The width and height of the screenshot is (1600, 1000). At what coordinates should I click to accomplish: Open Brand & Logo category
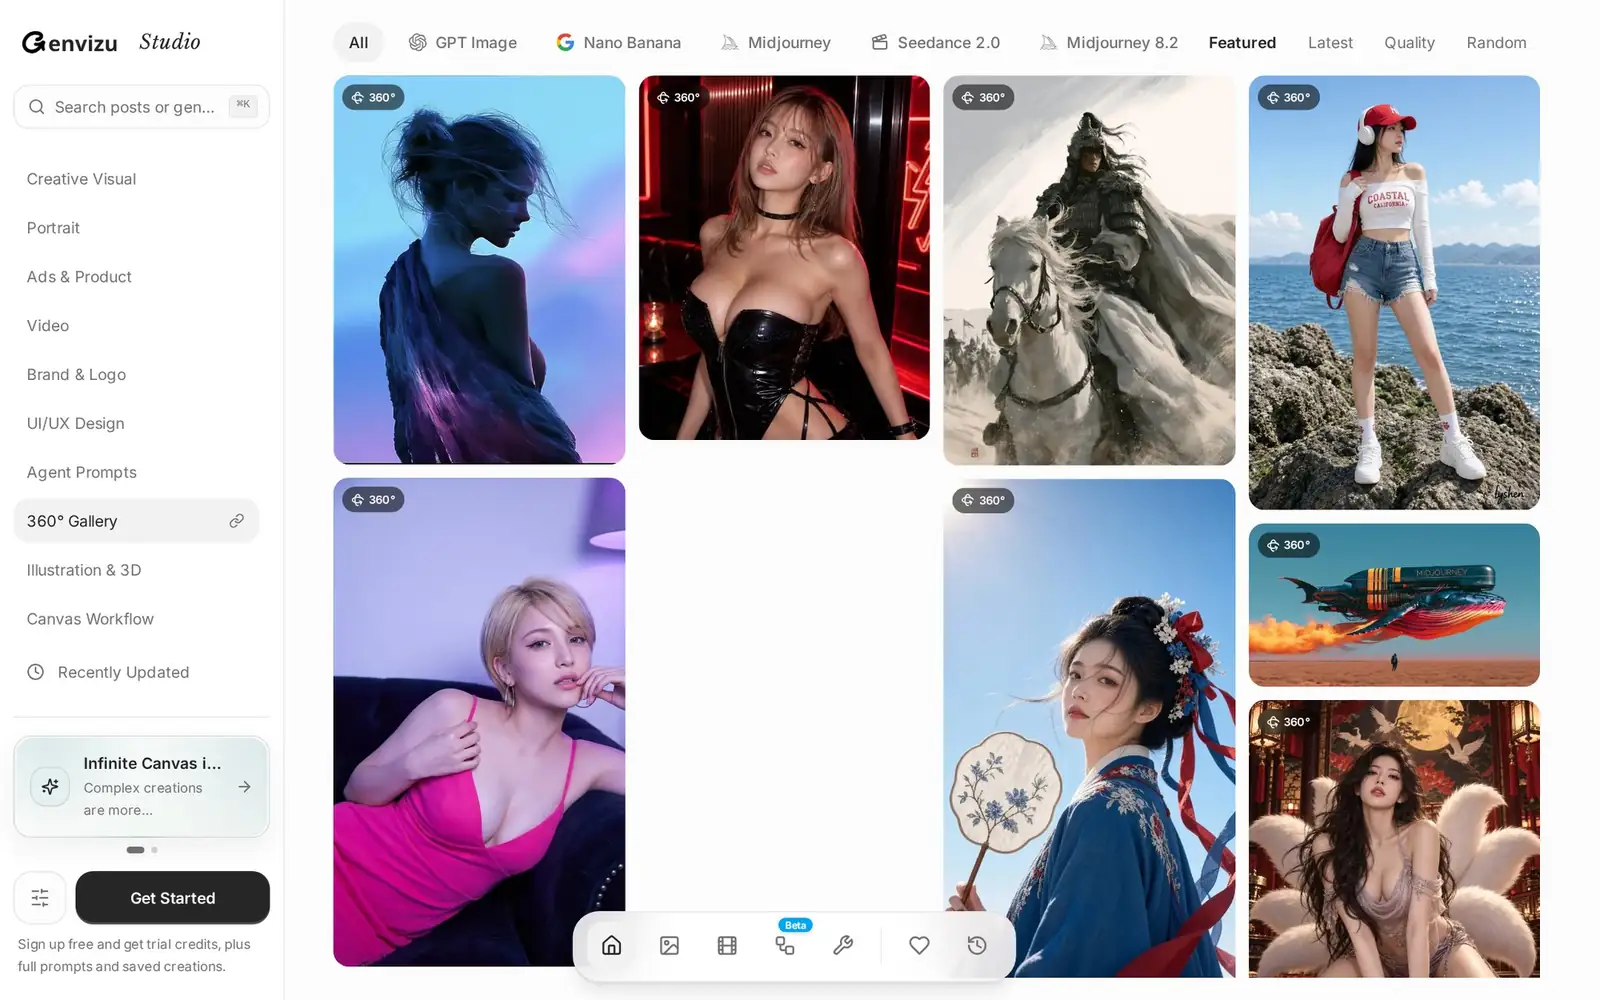[136, 375]
